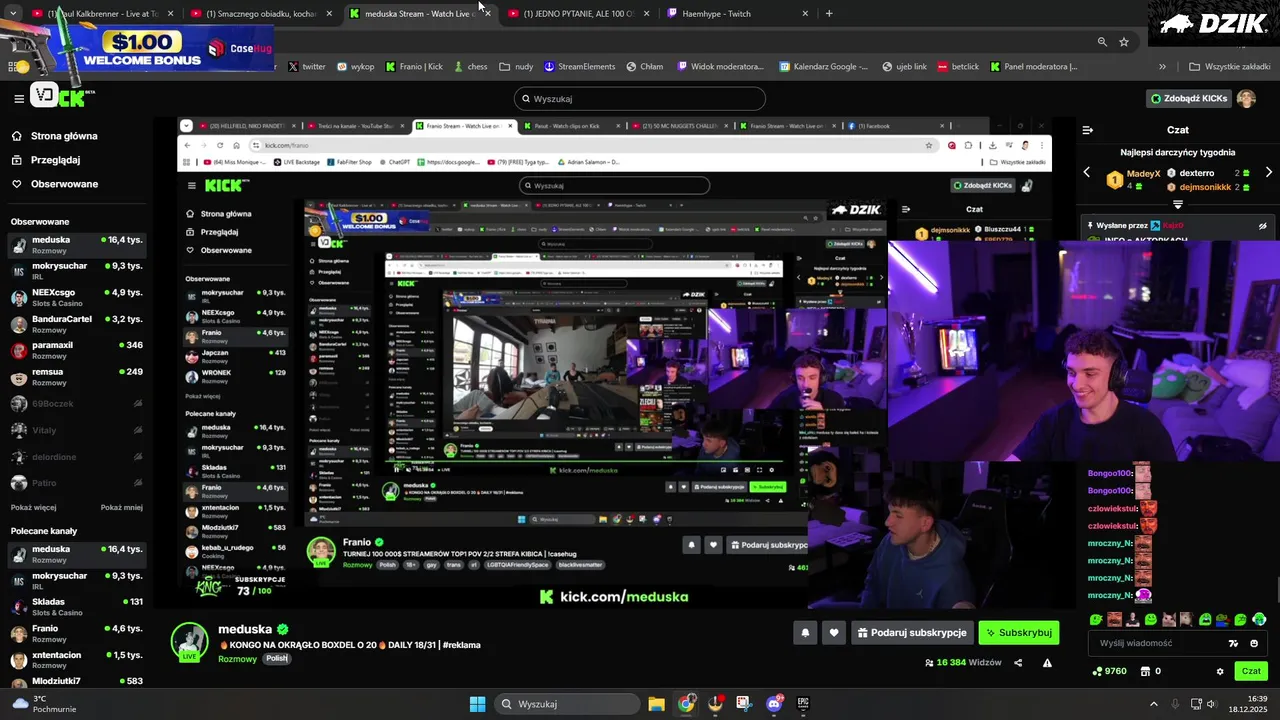Open File Explorer from the taskbar
1280x720 pixels.
tap(656, 704)
